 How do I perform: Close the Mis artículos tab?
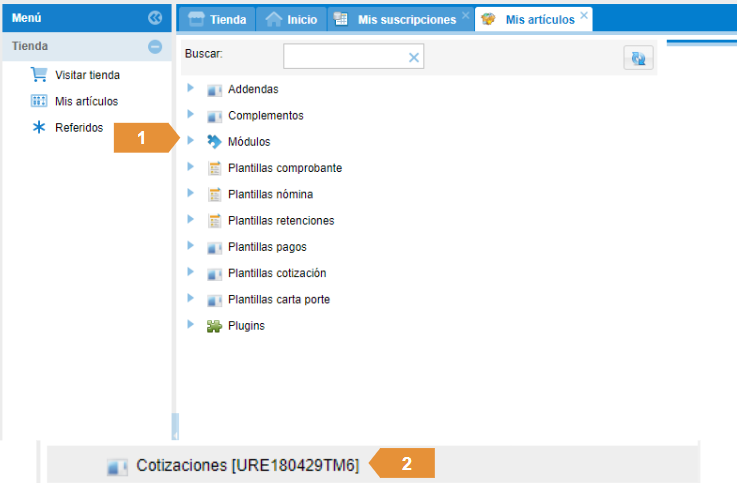pyautogui.click(x=585, y=16)
